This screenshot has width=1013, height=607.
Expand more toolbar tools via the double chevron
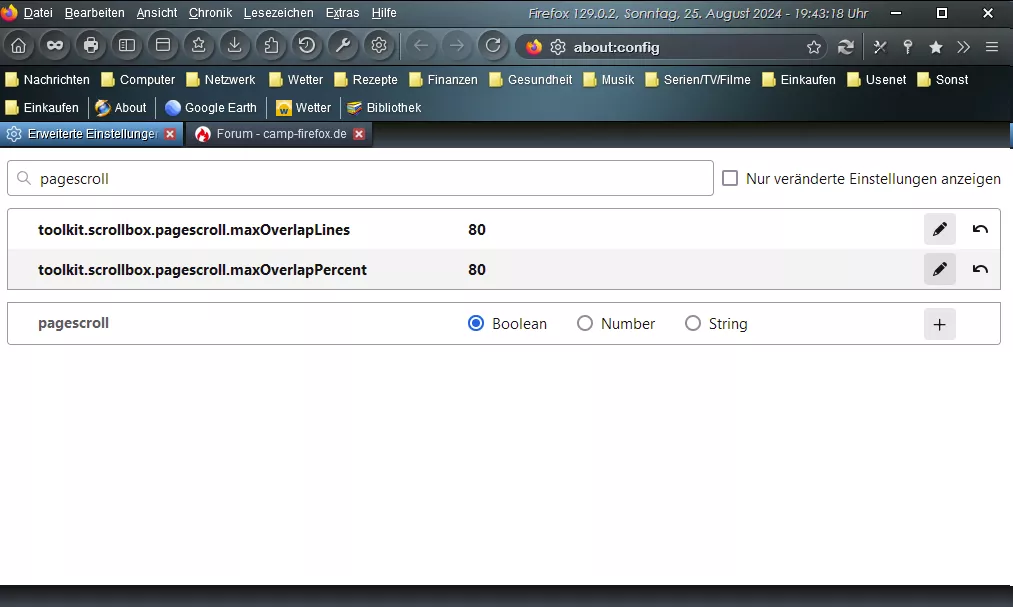(964, 47)
